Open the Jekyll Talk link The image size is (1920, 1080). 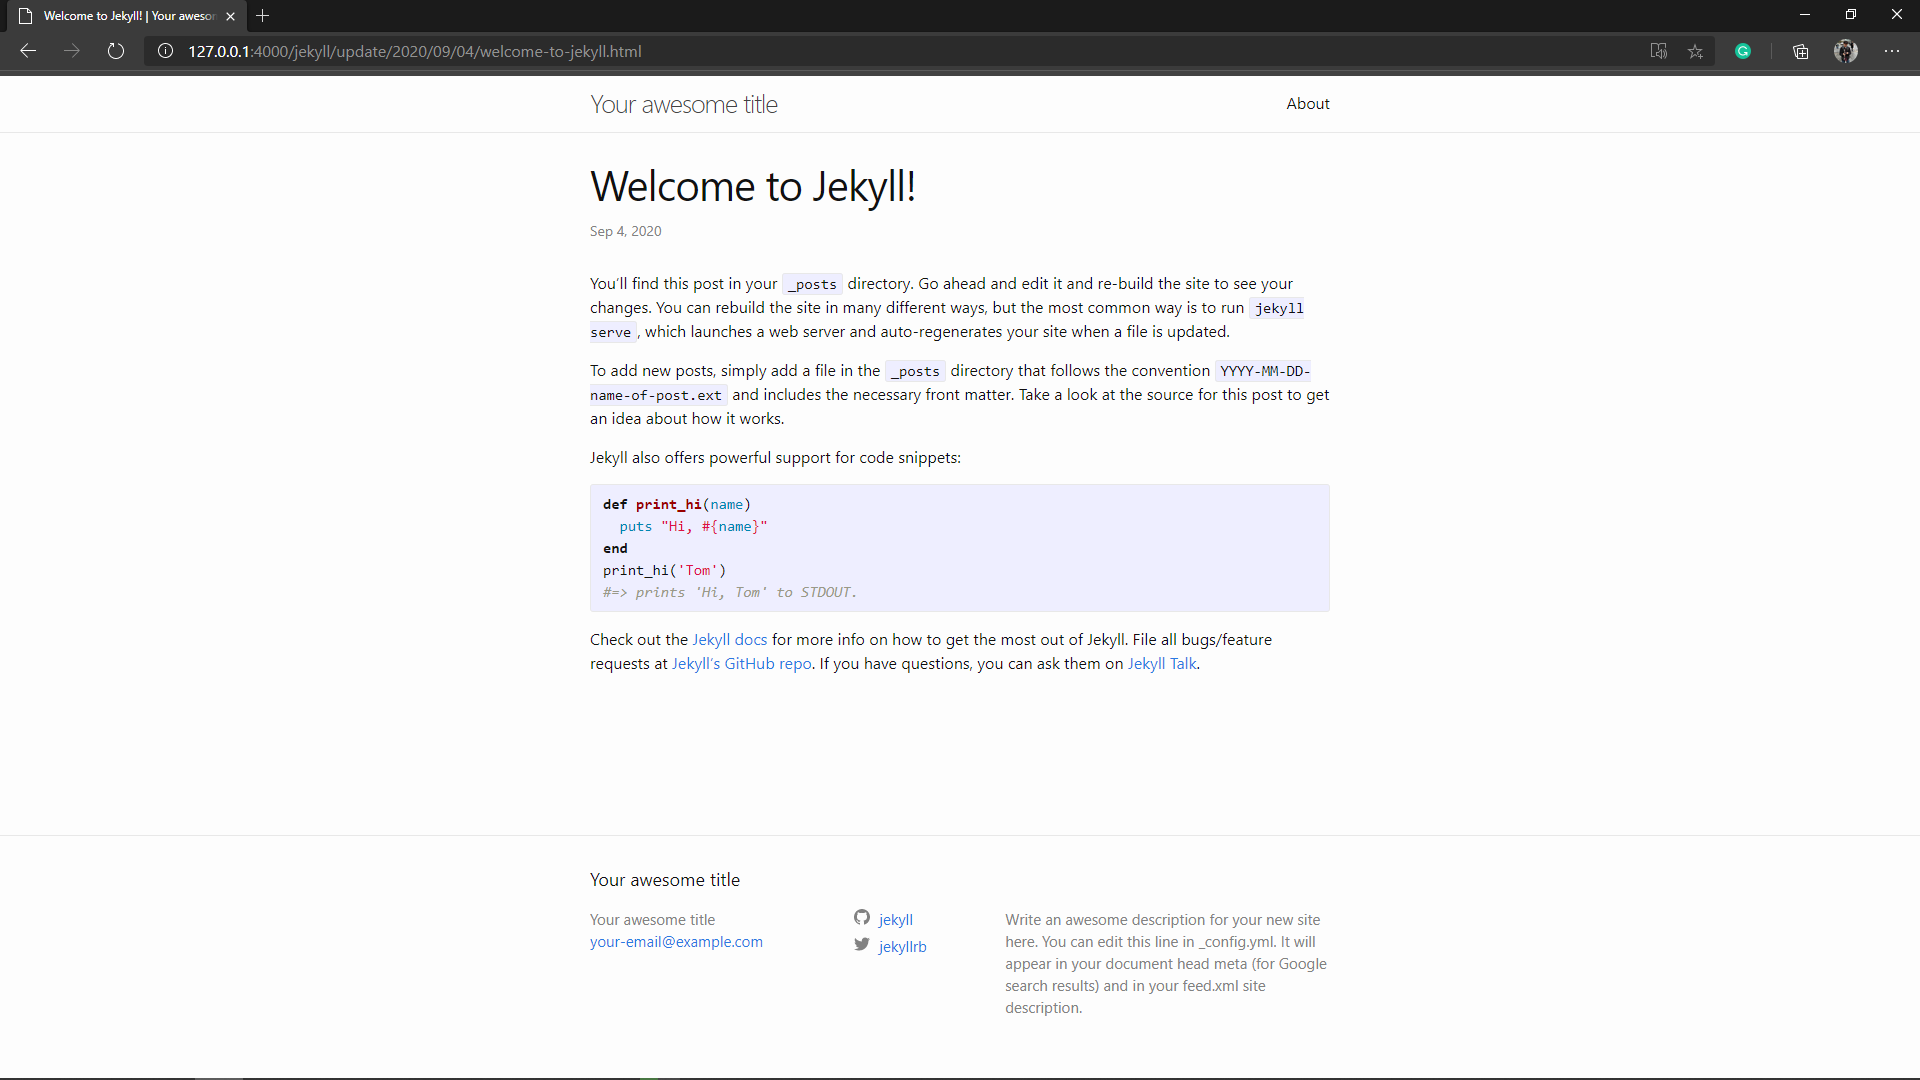pyautogui.click(x=1162, y=664)
